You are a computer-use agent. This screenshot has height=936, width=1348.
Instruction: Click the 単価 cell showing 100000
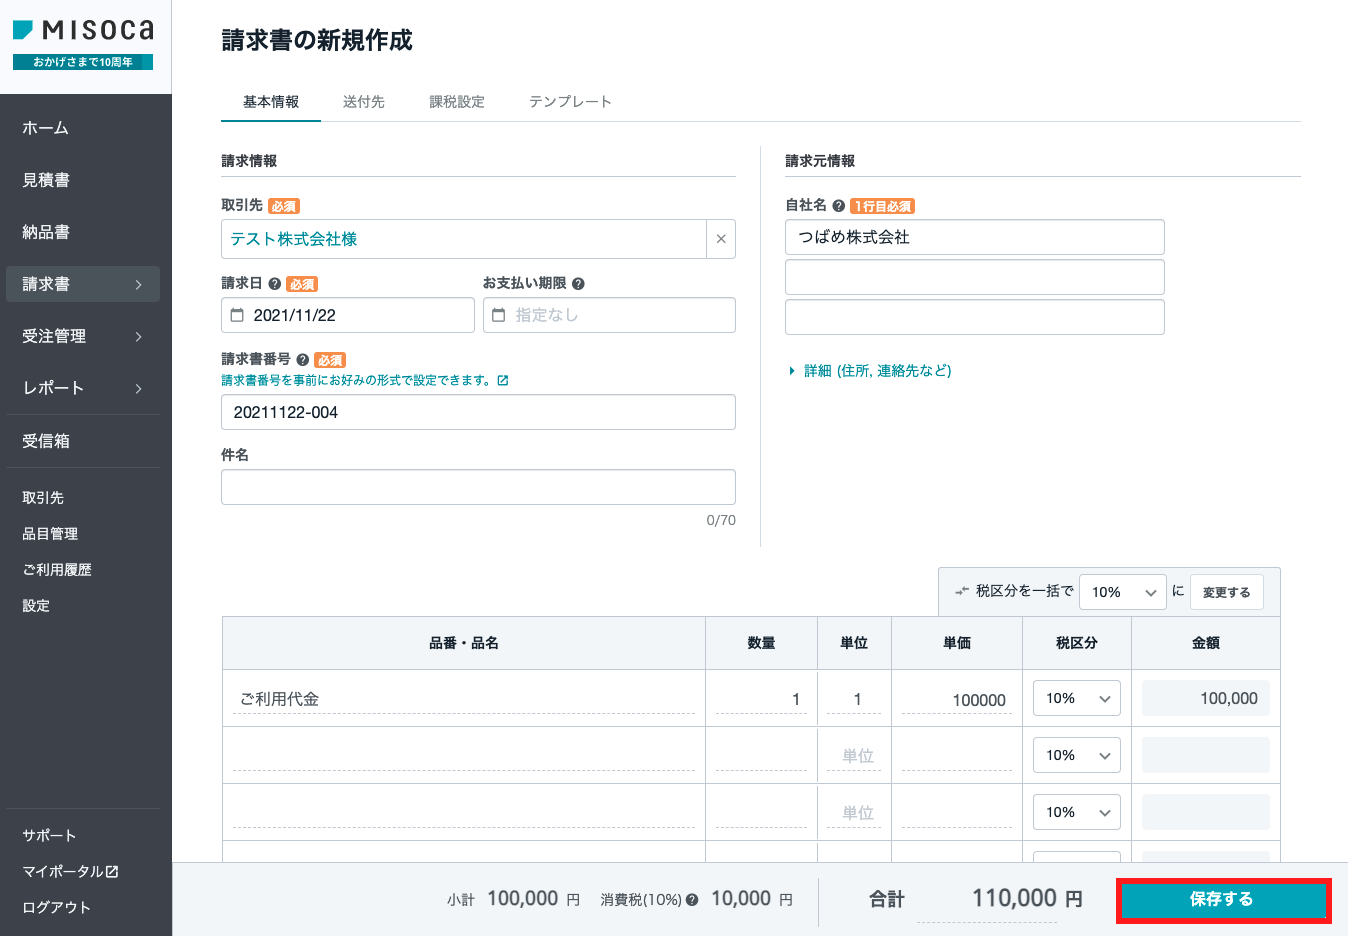point(957,699)
